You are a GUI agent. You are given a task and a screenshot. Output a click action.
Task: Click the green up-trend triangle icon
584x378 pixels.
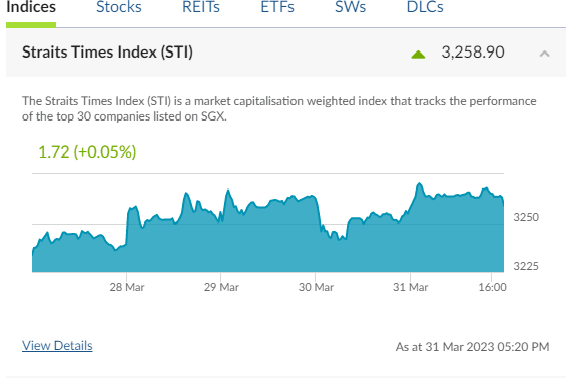418,55
